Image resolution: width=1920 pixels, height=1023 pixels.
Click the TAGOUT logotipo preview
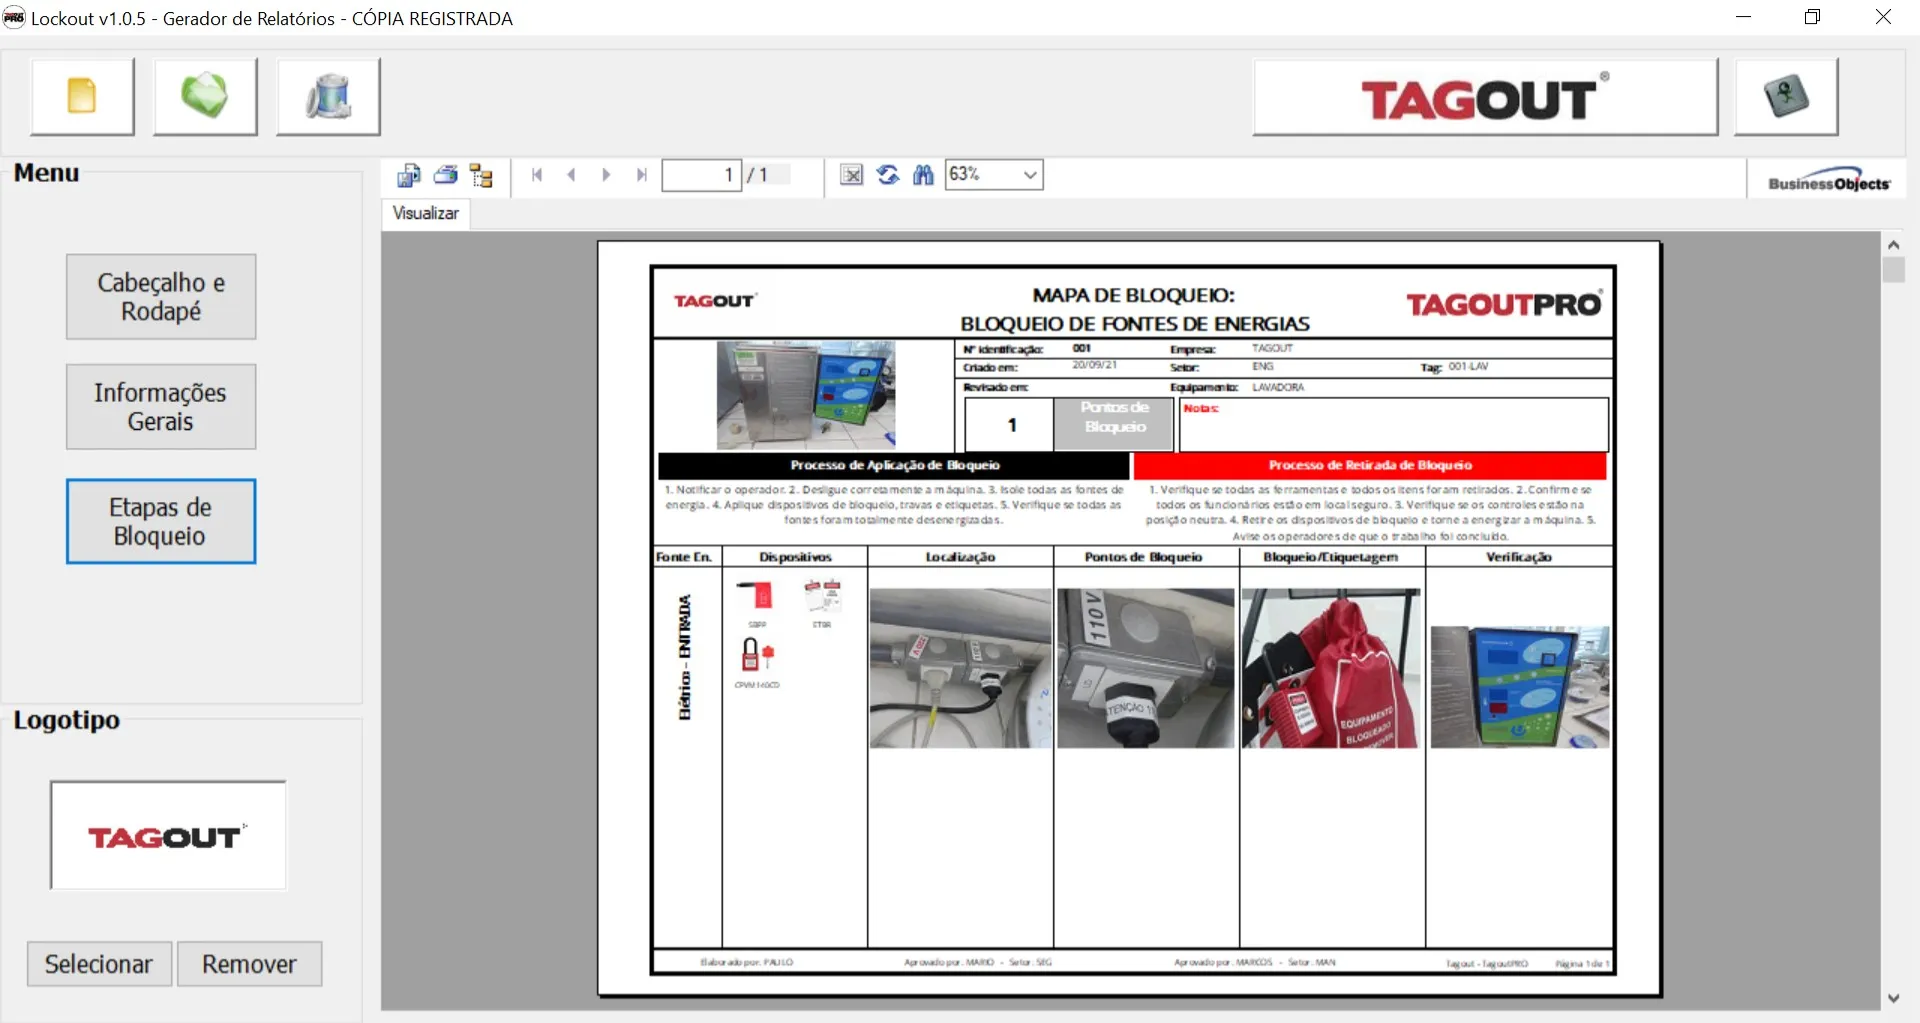[x=168, y=836]
